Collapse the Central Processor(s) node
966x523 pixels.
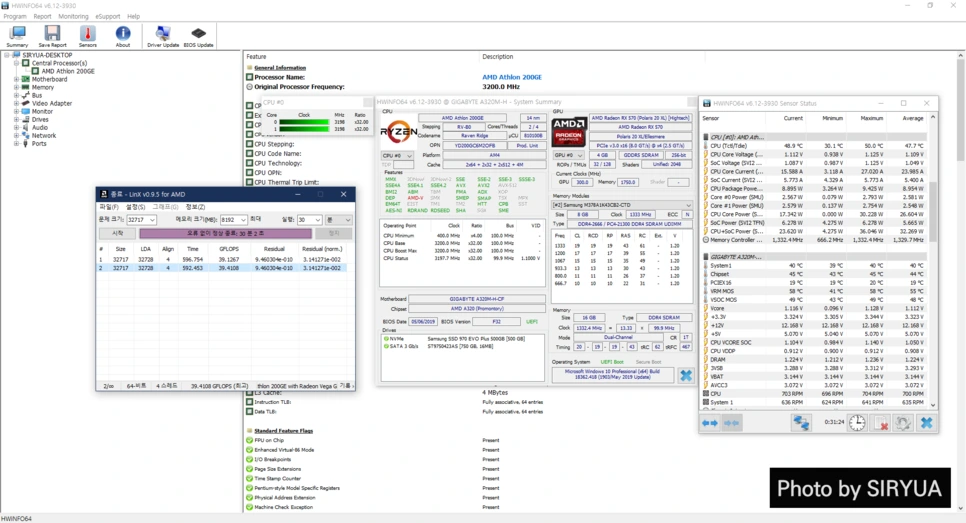pyautogui.click(x=17, y=63)
